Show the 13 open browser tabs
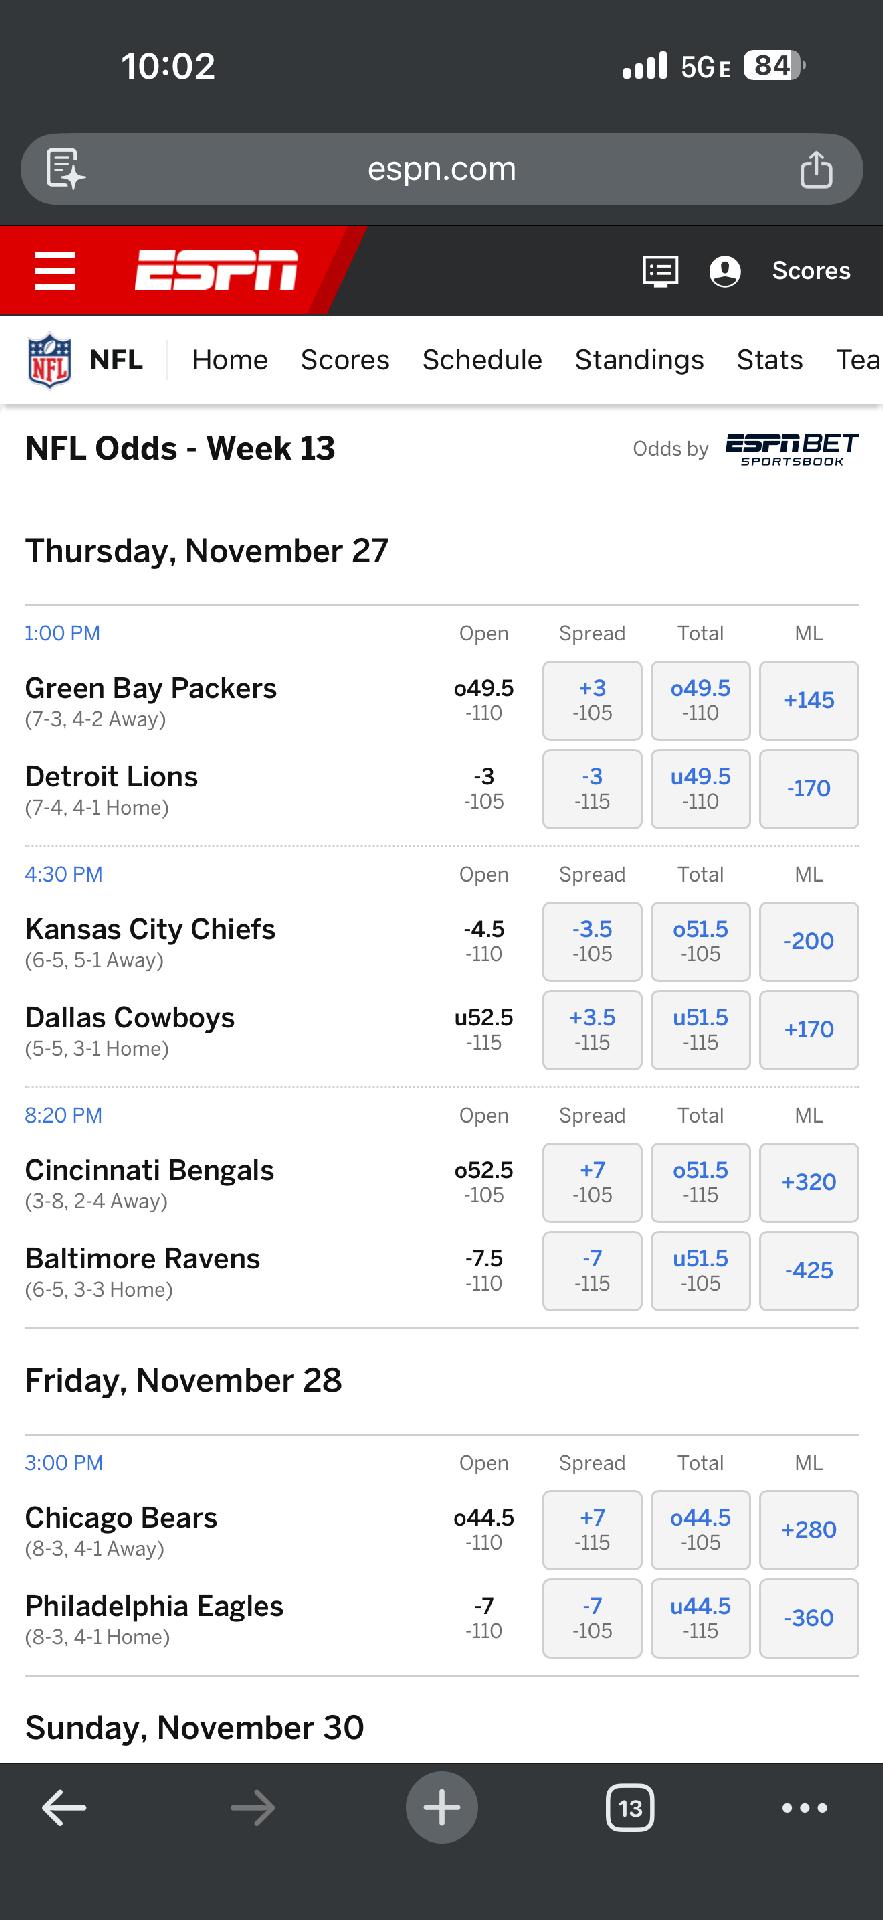The image size is (883, 1920). point(630,1807)
